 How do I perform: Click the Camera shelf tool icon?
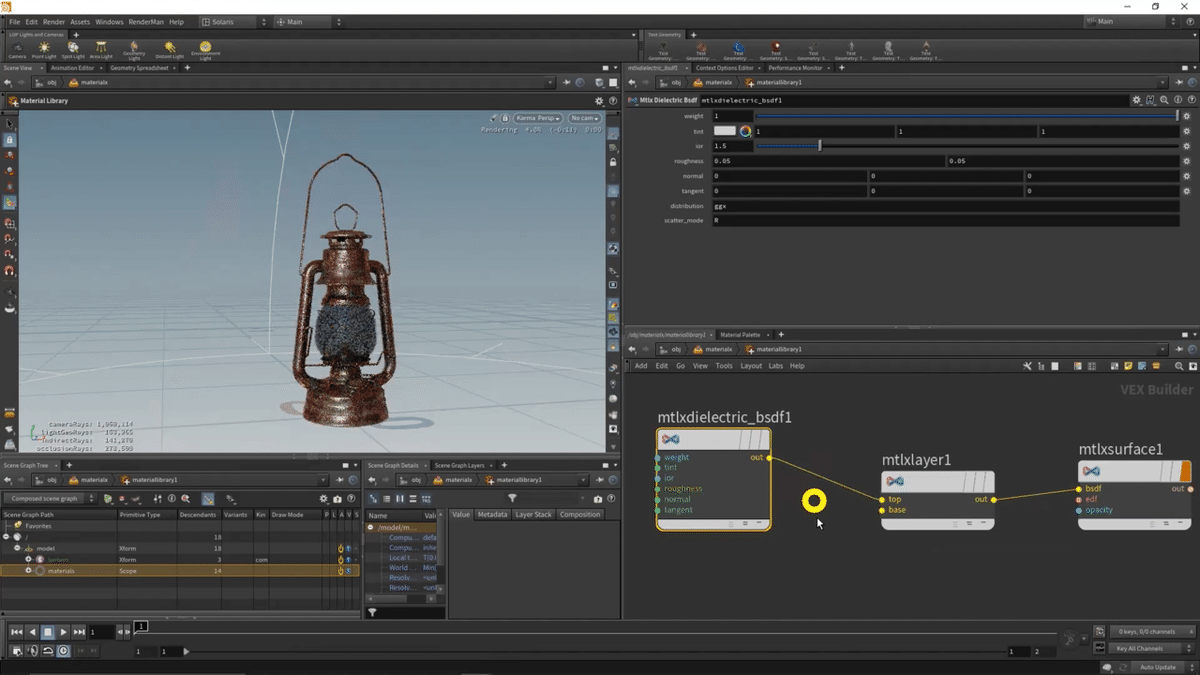(17, 48)
